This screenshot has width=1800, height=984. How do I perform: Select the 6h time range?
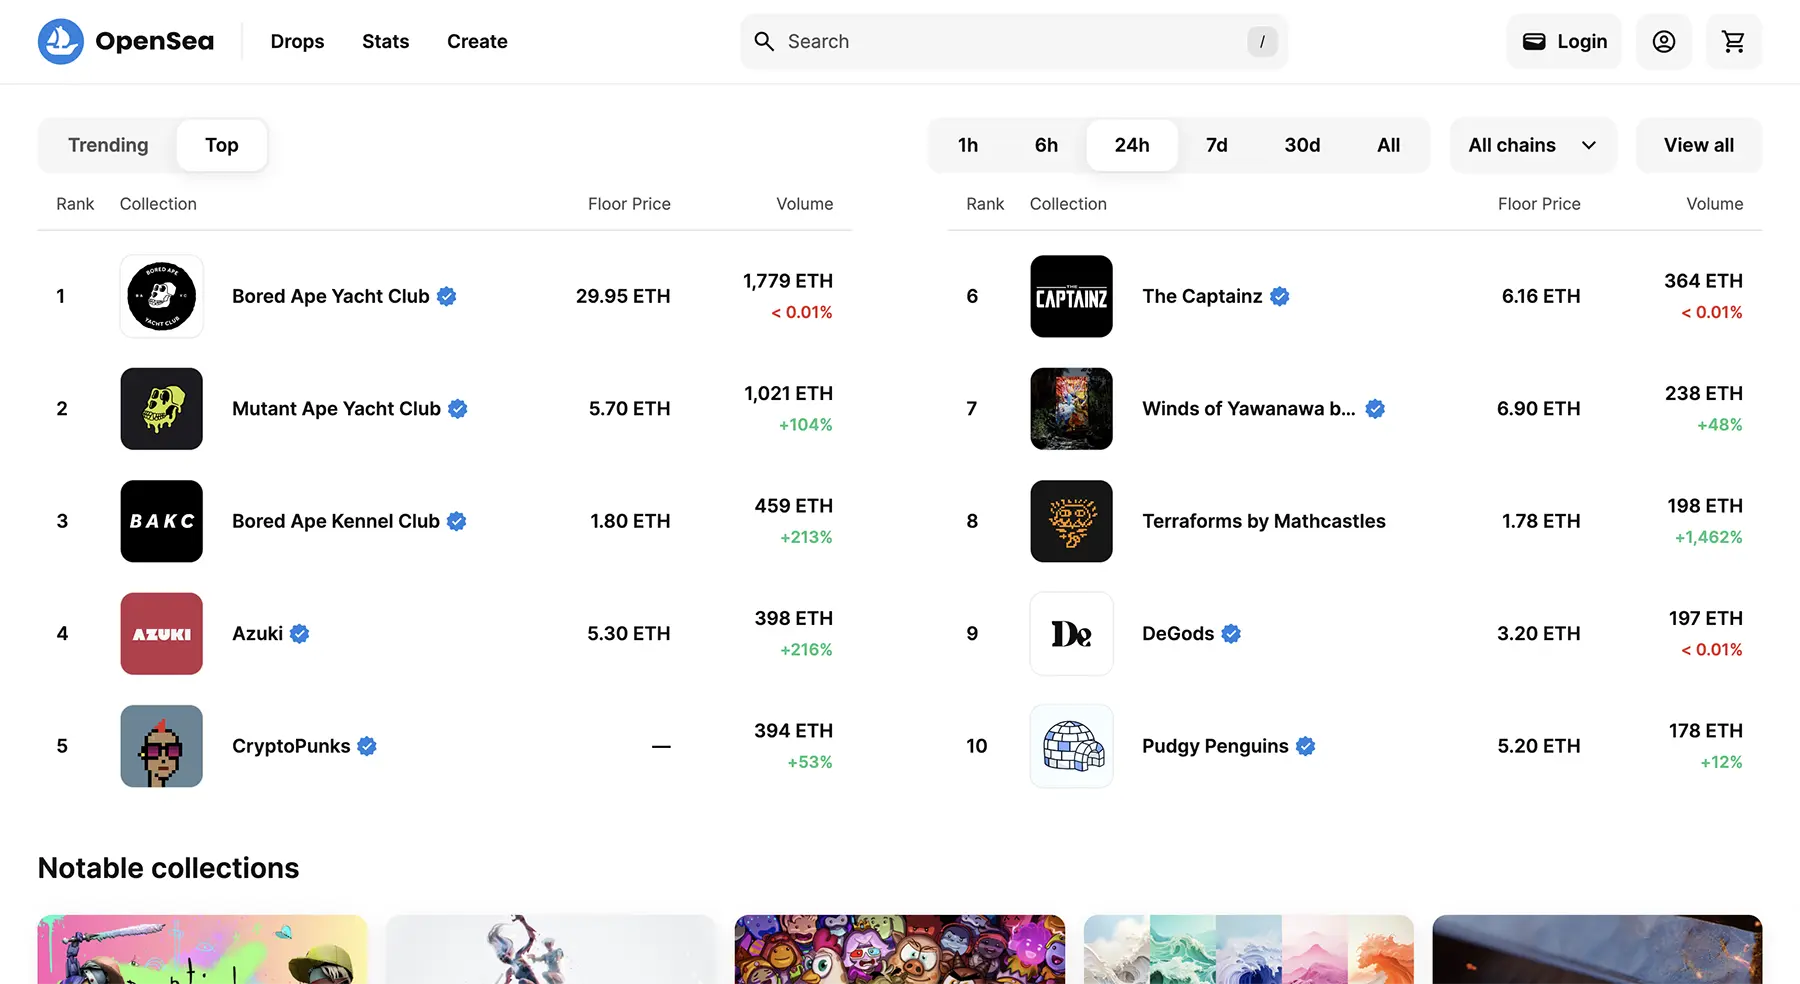(x=1046, y=145)
